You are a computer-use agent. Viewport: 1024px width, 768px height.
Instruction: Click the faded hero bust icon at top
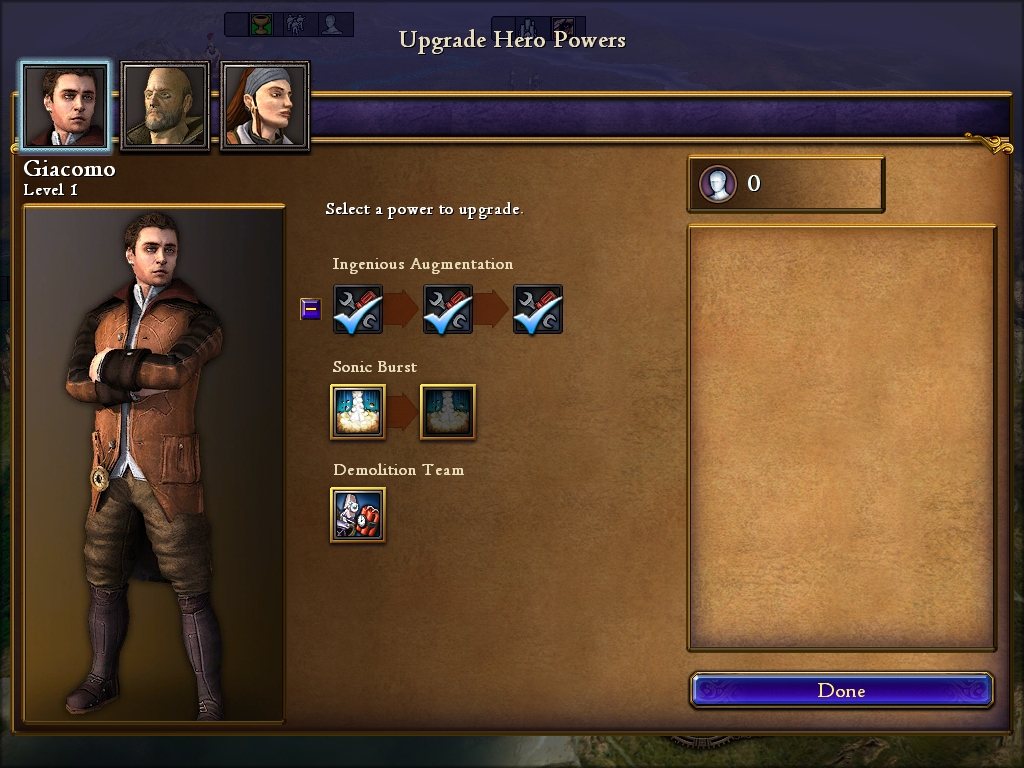pyautogui.click(x=332, y=25)
